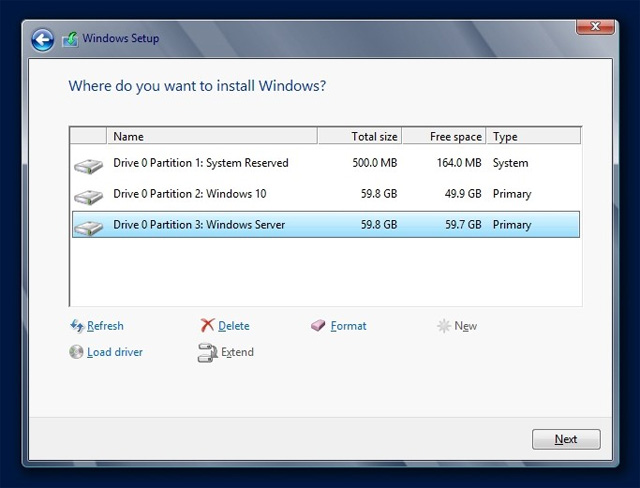
Task: Select Drive 0 Partition 3: Windows Server
Action: (199, 225)
